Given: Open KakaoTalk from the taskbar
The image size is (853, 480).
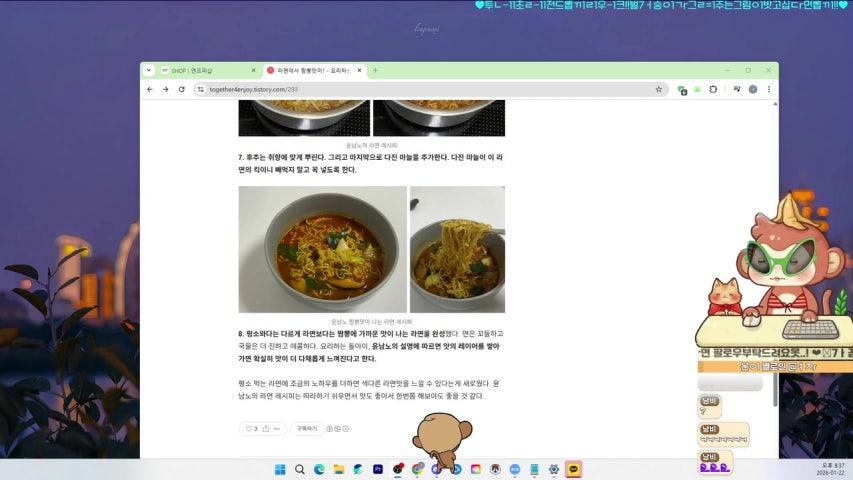Looking at the screenshot, I should [x=573, y=469].
